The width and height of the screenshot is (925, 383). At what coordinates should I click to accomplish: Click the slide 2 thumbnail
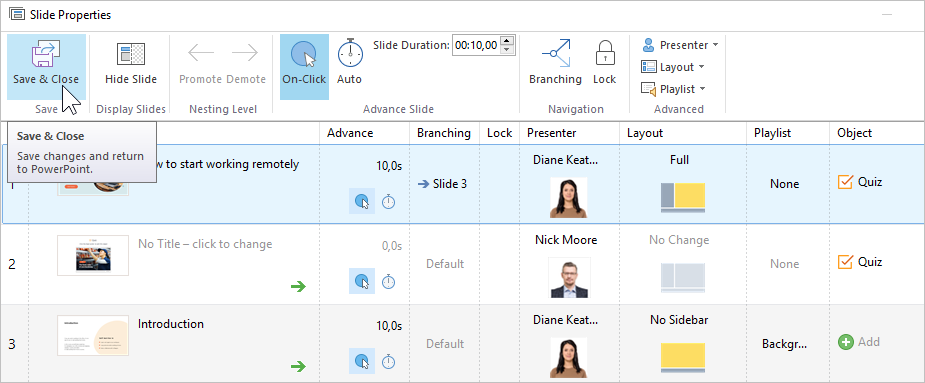pos(93,256)
